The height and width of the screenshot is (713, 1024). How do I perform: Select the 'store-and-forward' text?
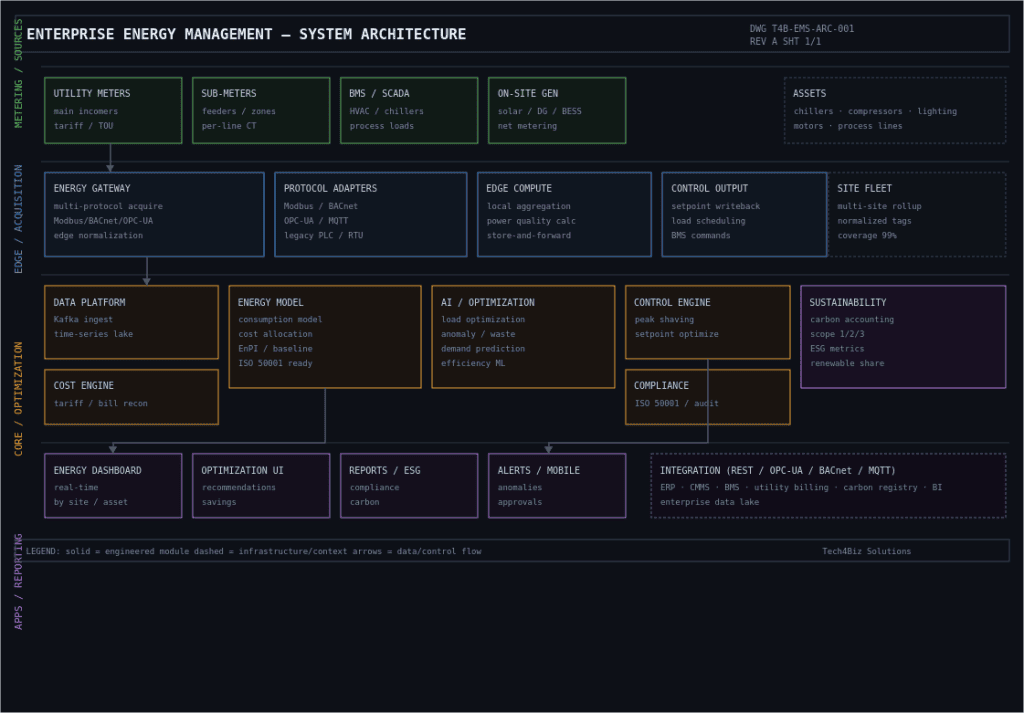pos(528,236)
